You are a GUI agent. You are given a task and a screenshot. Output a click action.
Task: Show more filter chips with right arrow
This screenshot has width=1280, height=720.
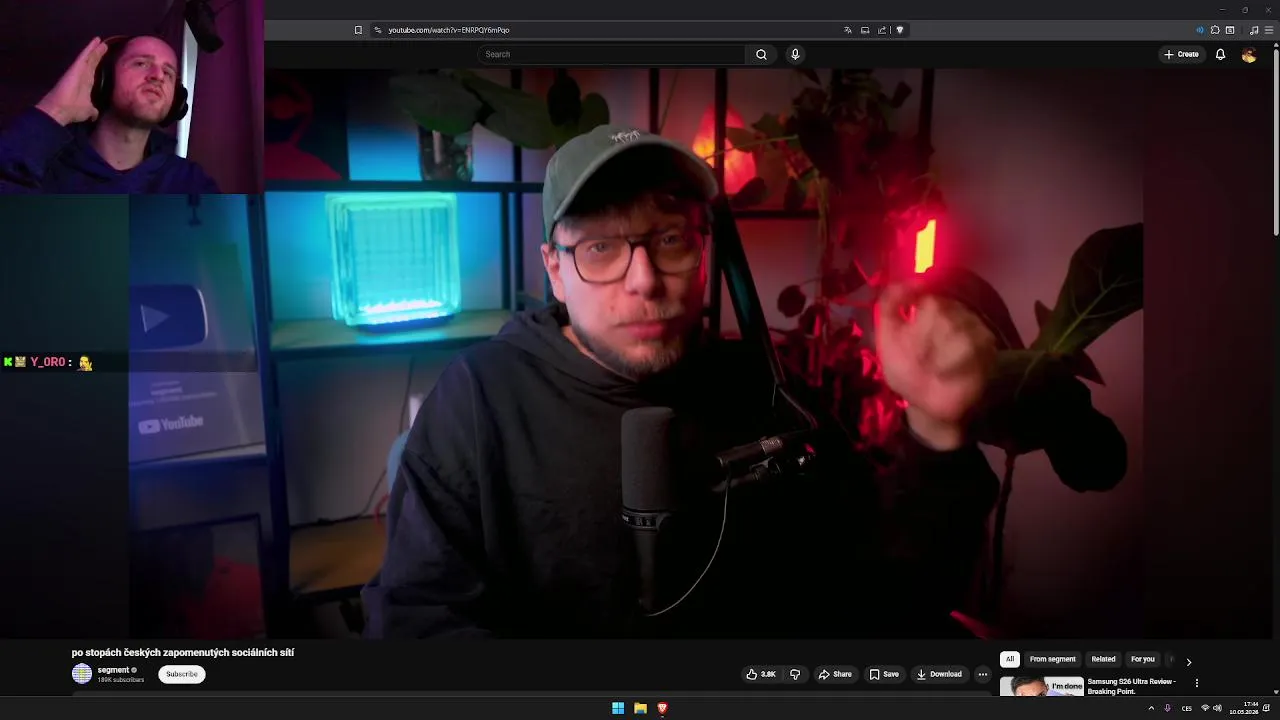(1188, 661)
